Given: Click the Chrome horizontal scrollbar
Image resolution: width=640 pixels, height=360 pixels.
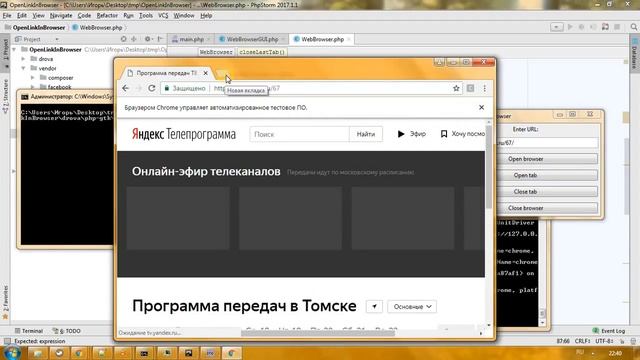Looking at the screenshot, I should click(318, 333).
